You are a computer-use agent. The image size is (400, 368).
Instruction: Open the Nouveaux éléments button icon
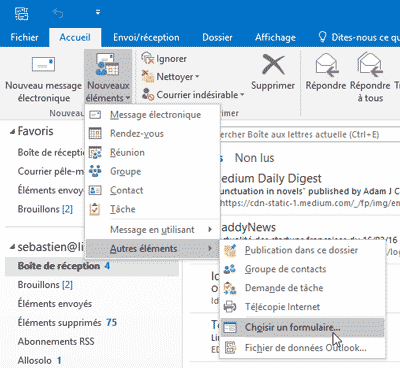click(x=107, y=65)
